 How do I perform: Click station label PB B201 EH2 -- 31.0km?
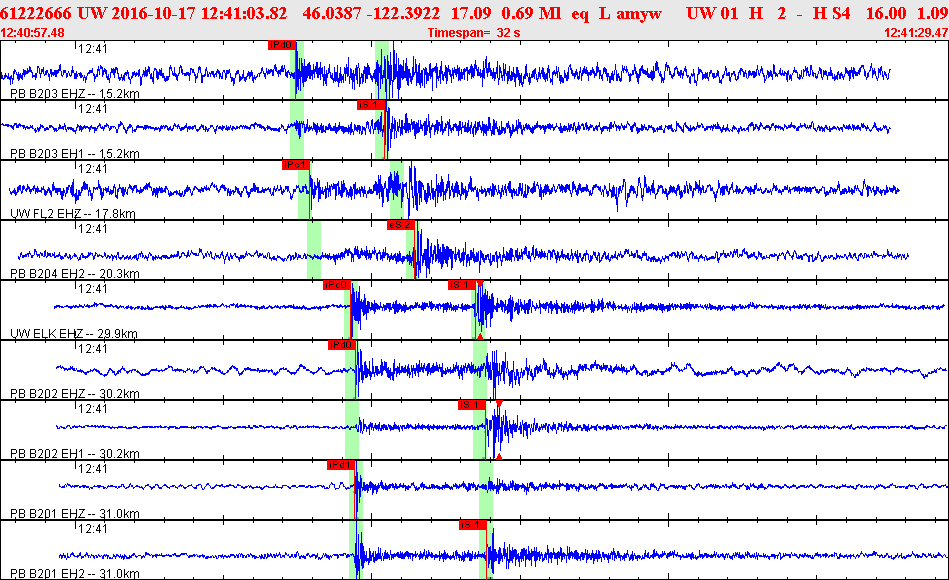click(x=75, y=573)
